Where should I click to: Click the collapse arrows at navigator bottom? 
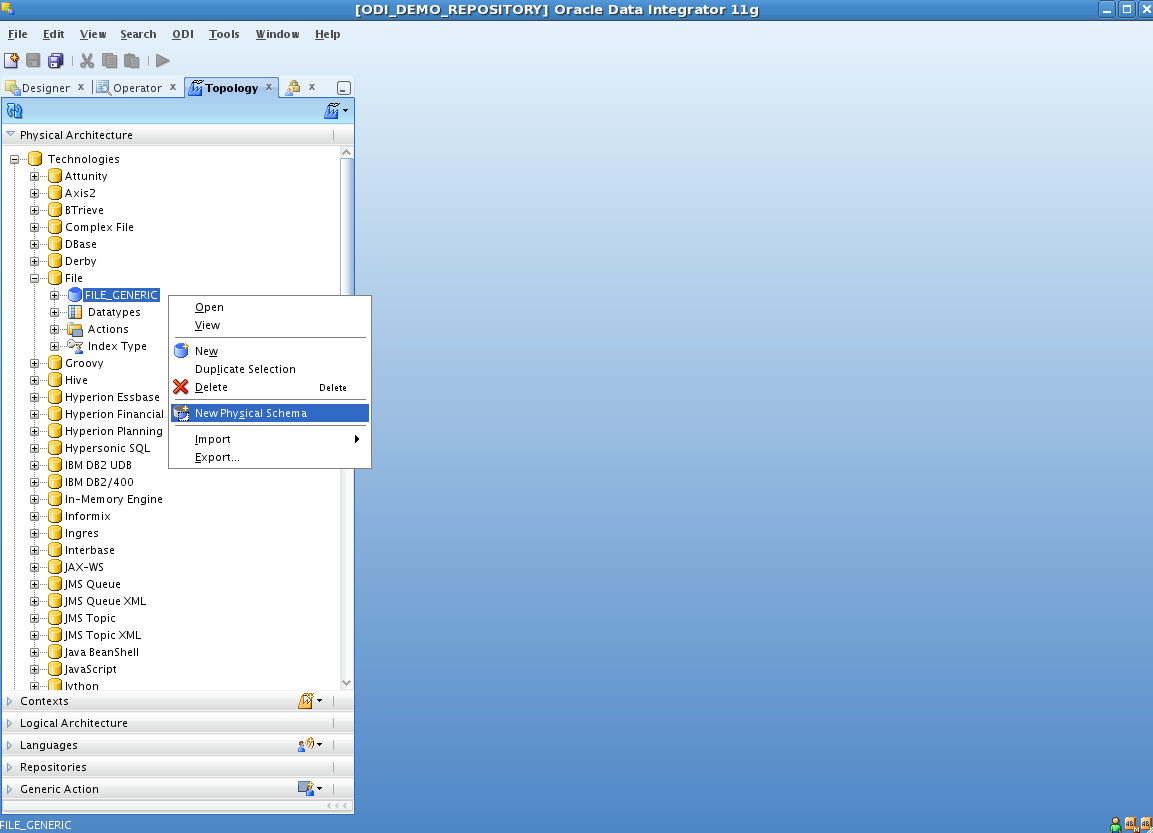tap(337, 806)
